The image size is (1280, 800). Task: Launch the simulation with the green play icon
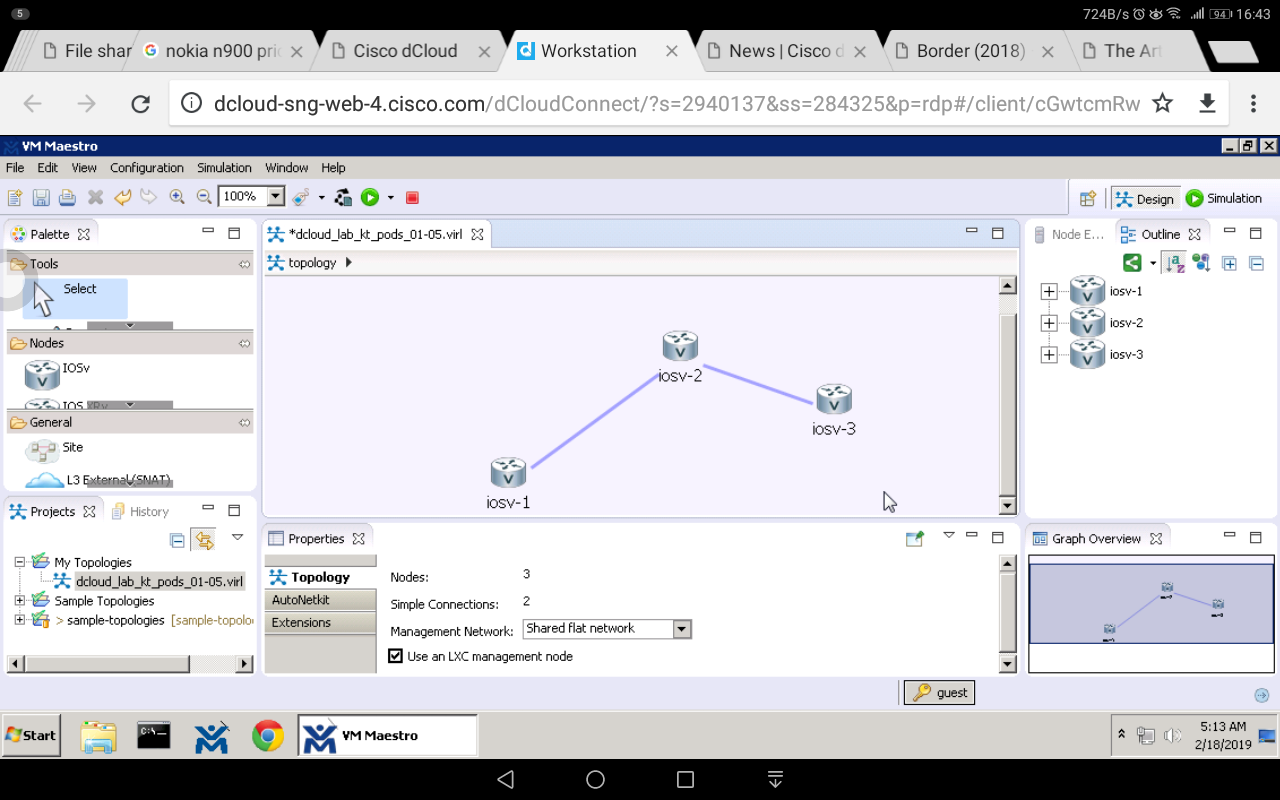370,196
